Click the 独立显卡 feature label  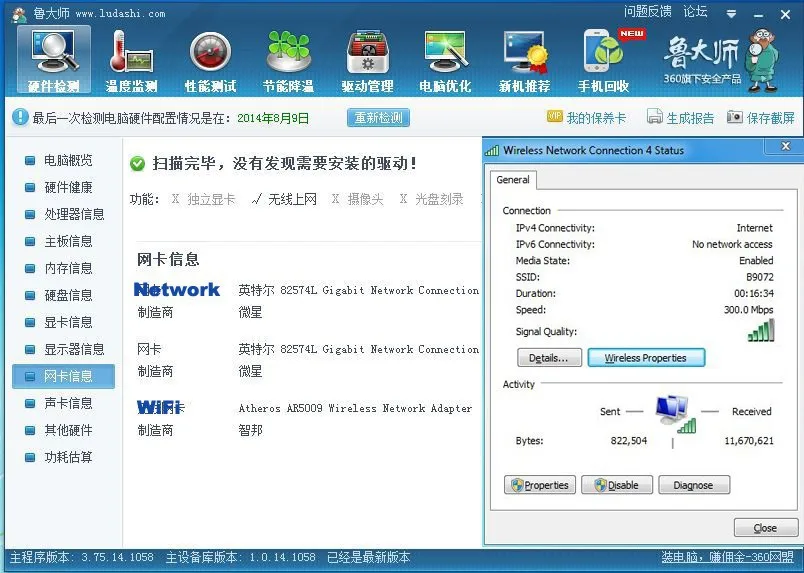211,199
